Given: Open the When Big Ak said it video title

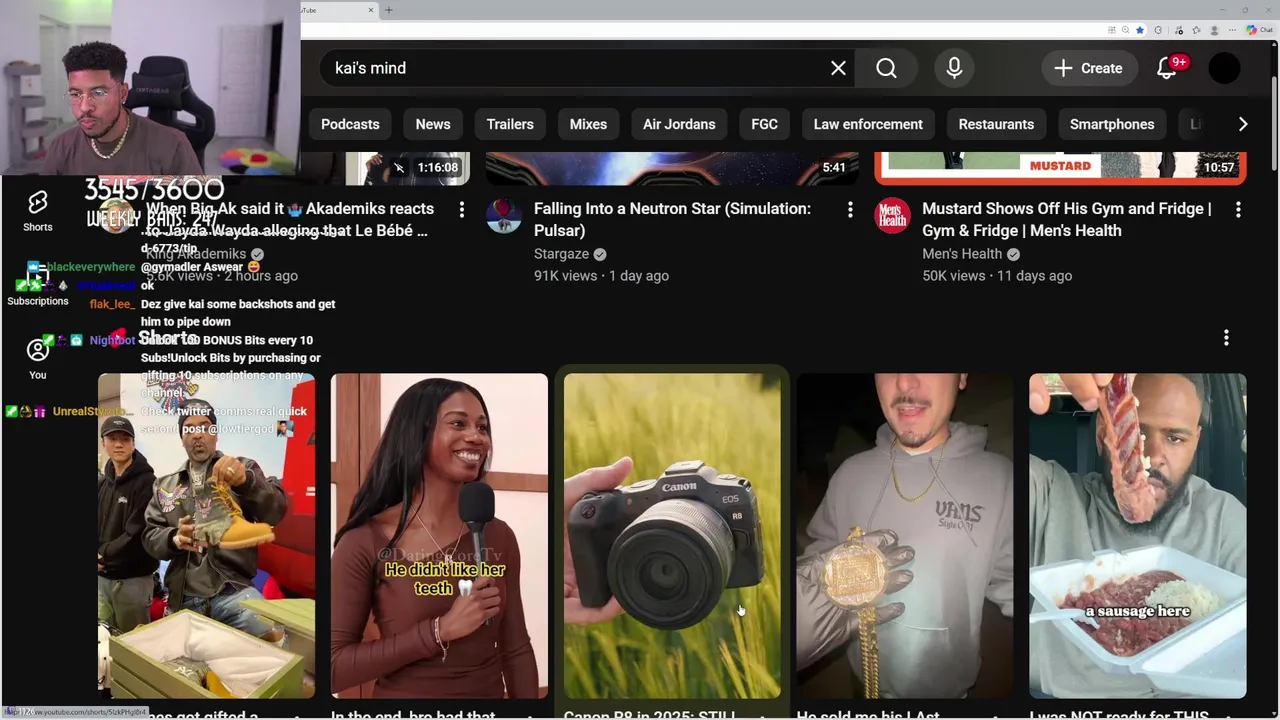Looking at the screenshot, I should tap(290, 220).
